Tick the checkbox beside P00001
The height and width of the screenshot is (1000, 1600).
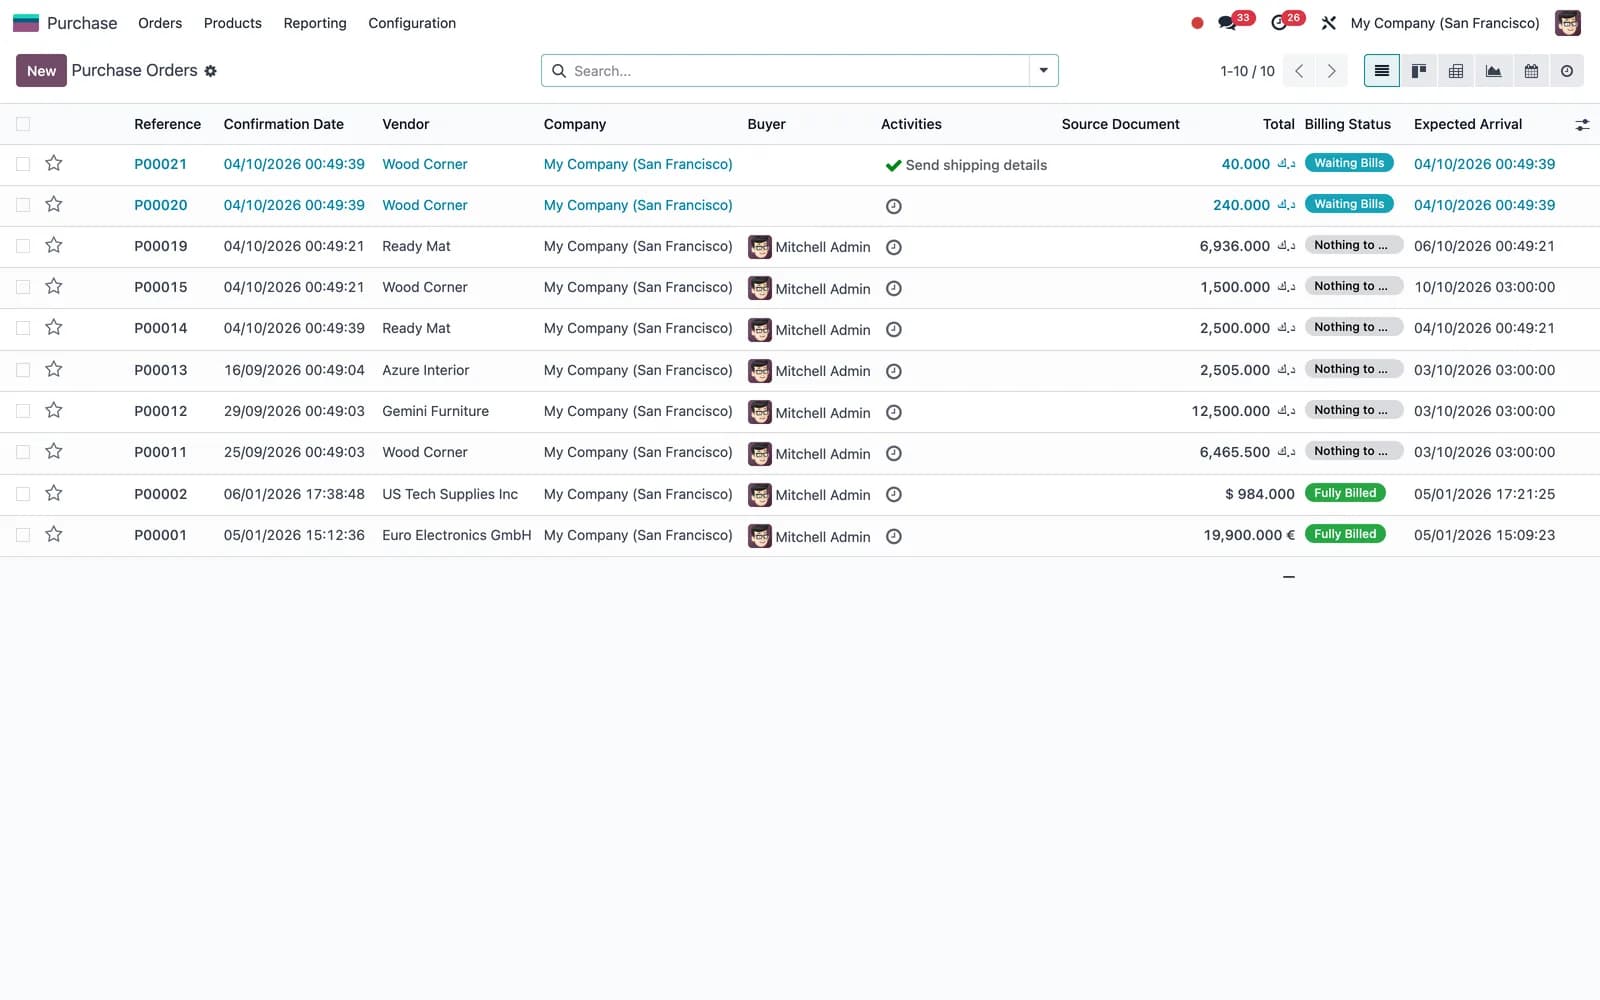(23, 535)
